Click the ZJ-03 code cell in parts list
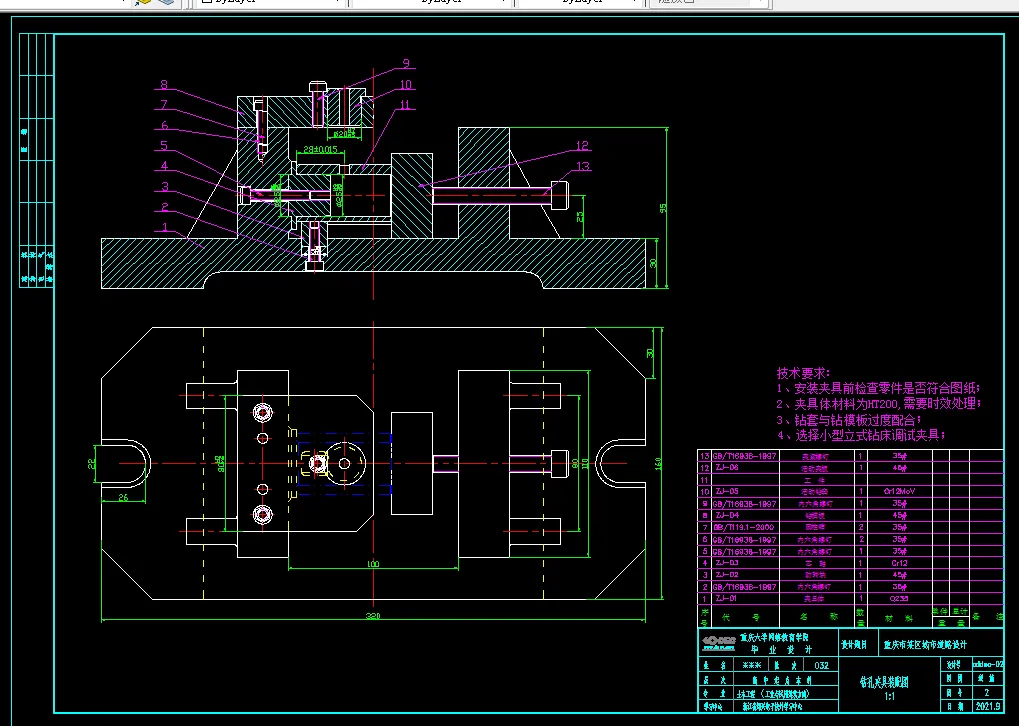 click(745, 563)
